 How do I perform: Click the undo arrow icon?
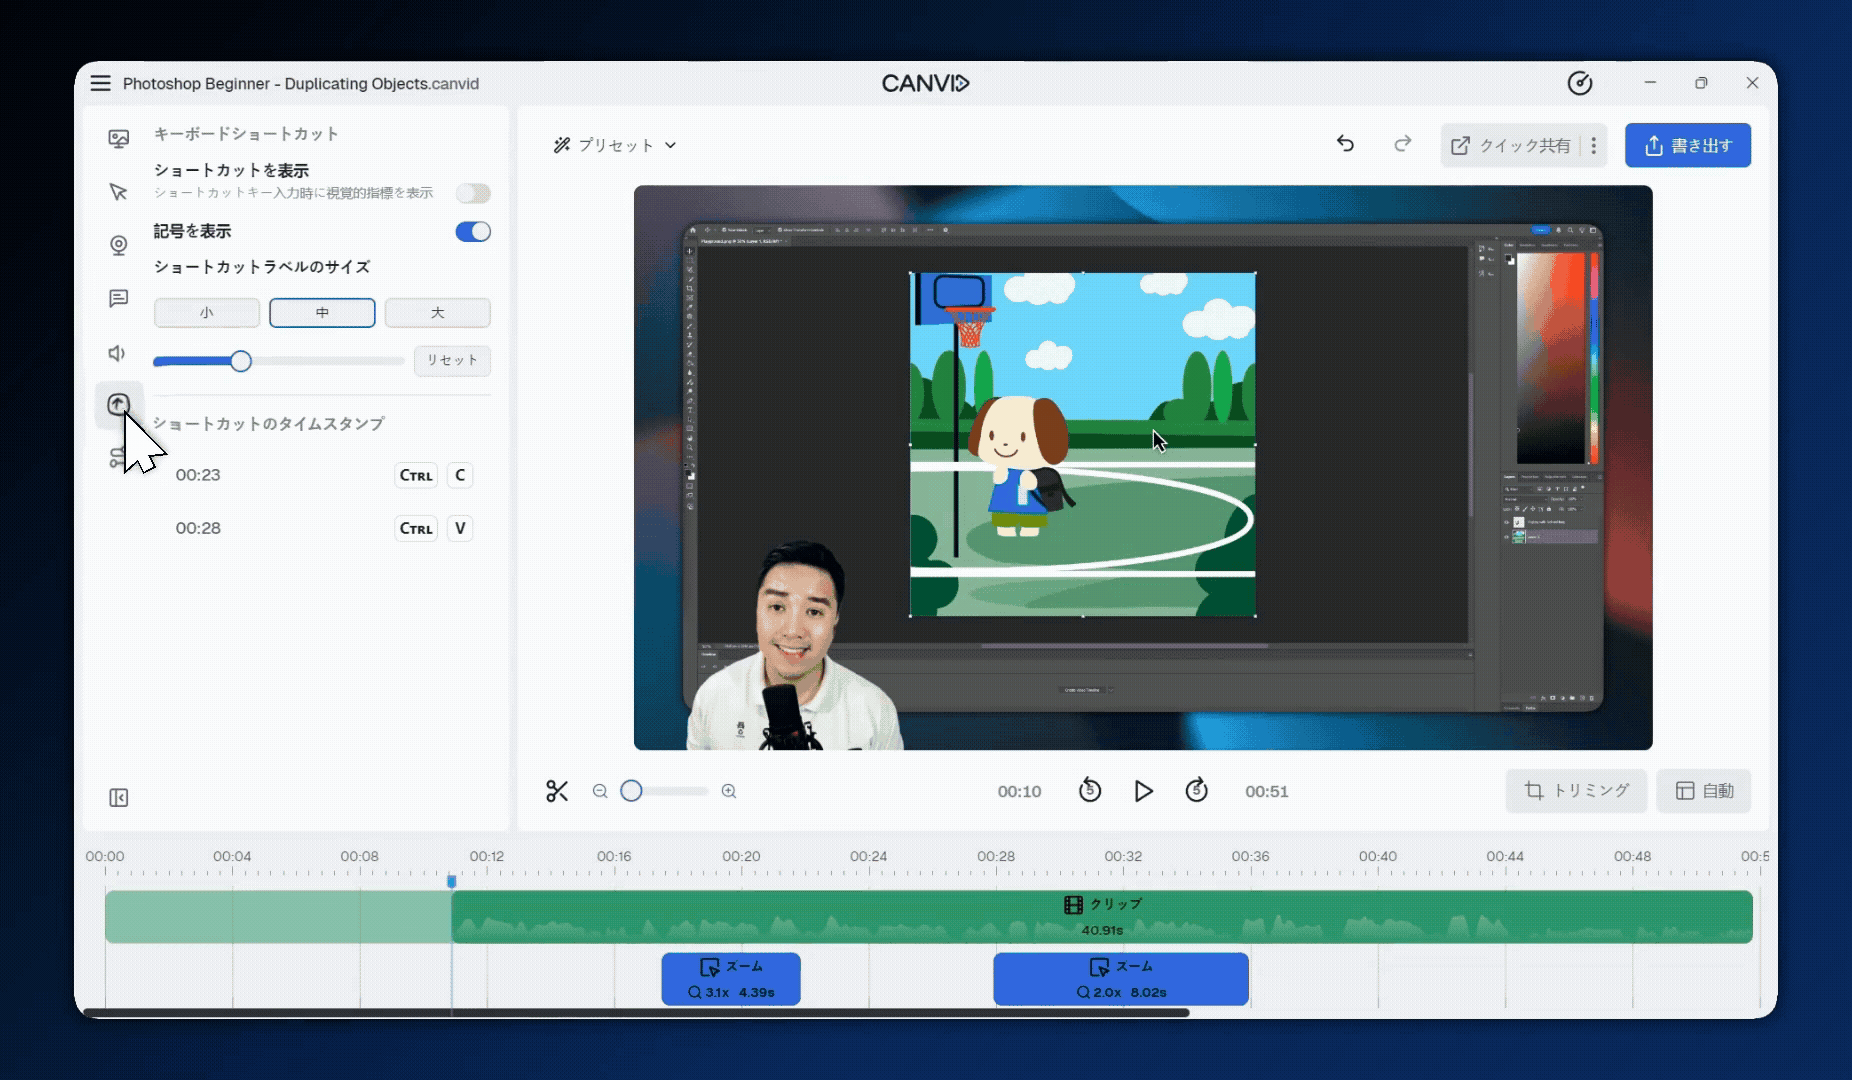(1345, 145)
